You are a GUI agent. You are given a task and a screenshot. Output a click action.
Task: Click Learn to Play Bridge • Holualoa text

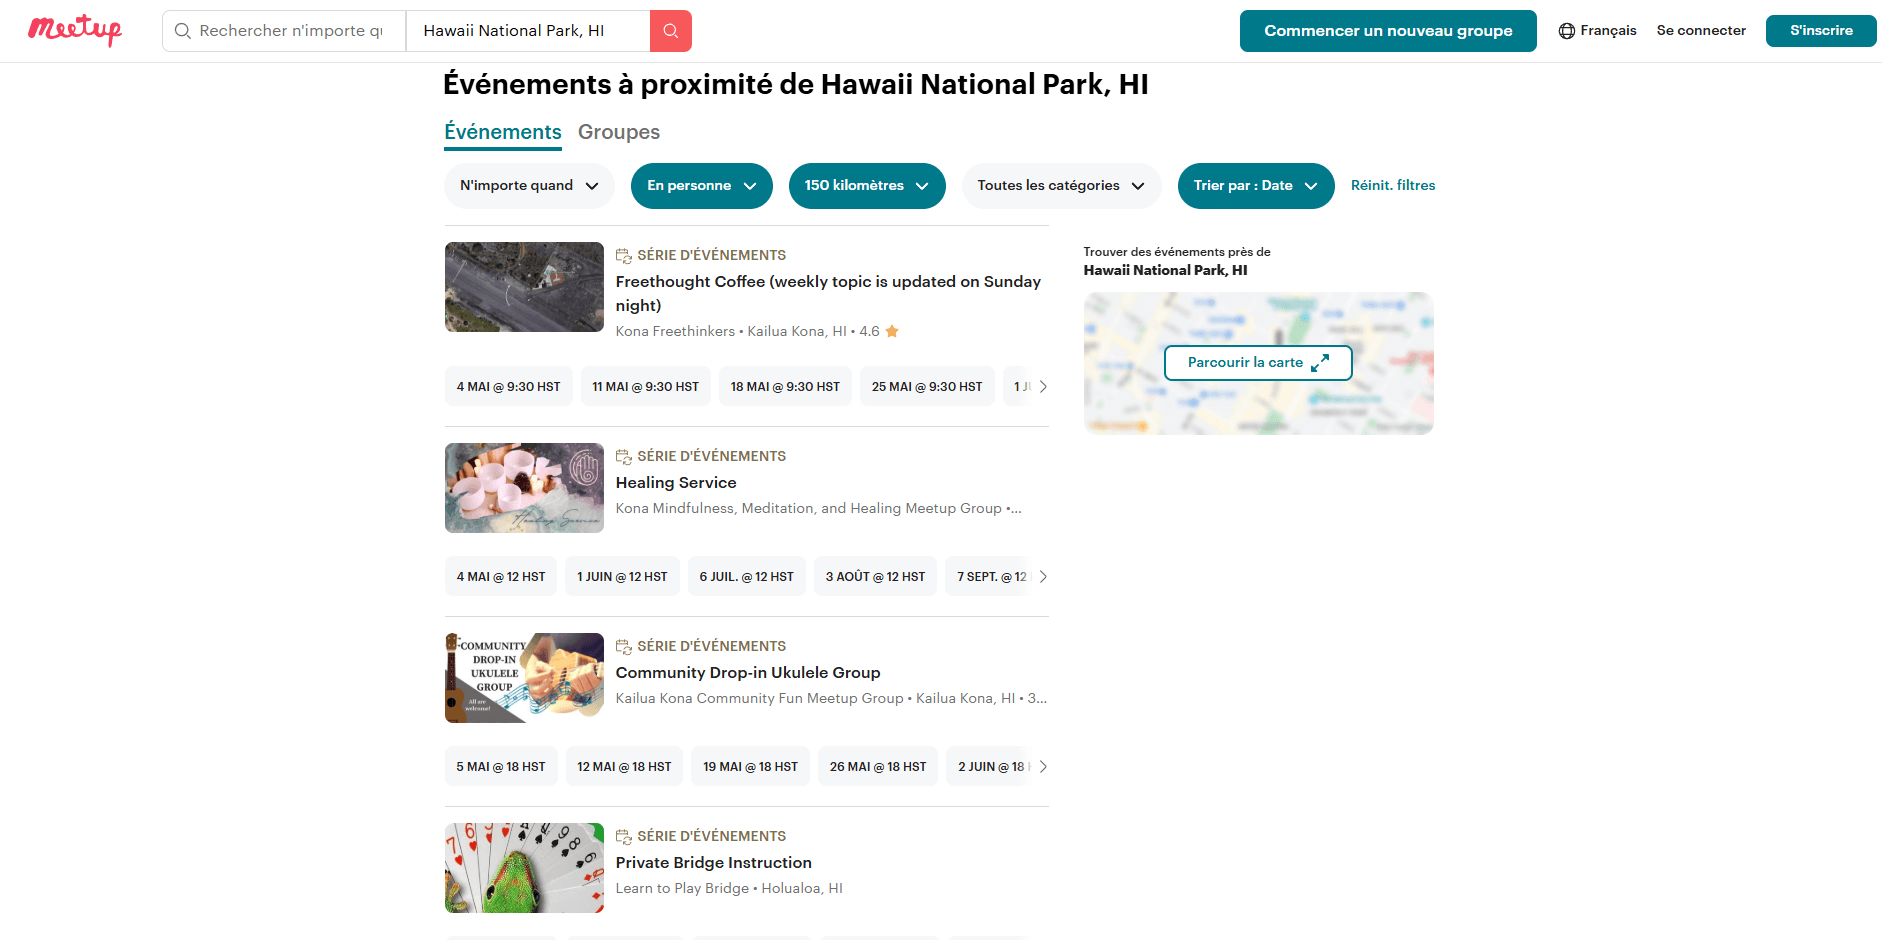729,888
